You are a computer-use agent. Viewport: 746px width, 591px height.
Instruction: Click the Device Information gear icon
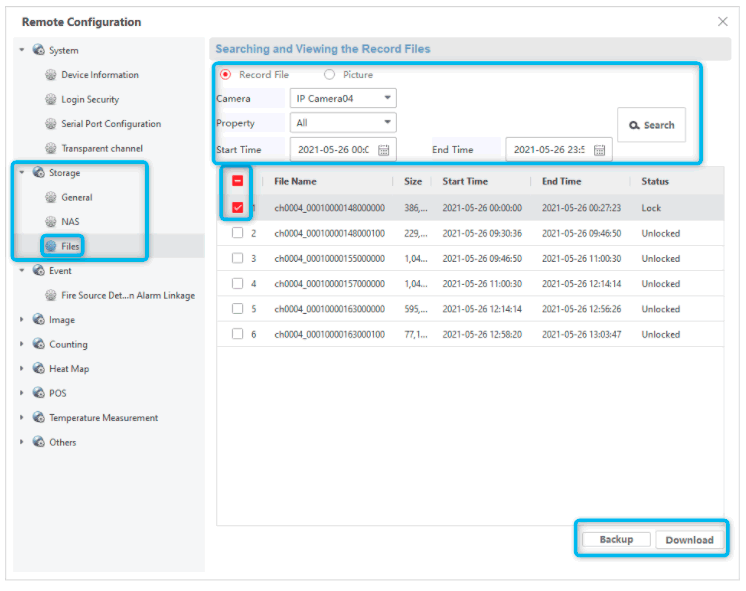coord(51,75)
